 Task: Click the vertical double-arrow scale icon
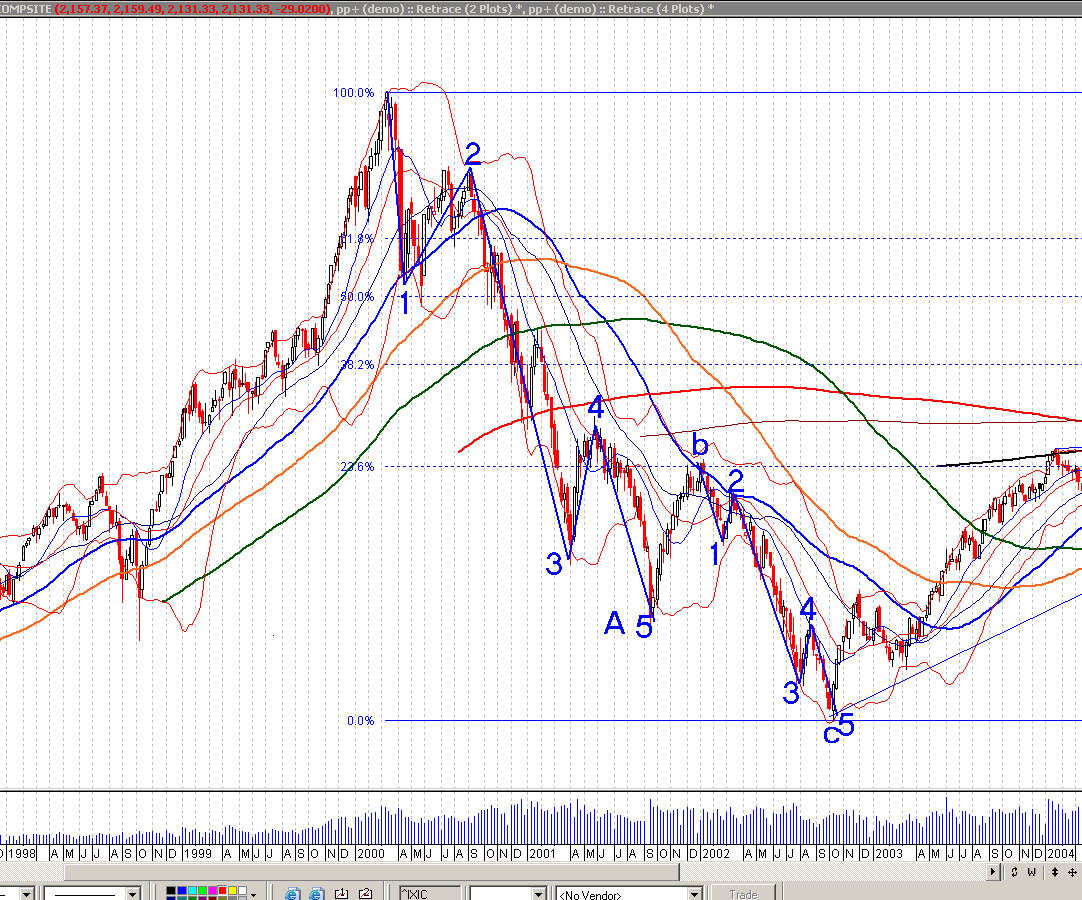[x=1054, y=872]
